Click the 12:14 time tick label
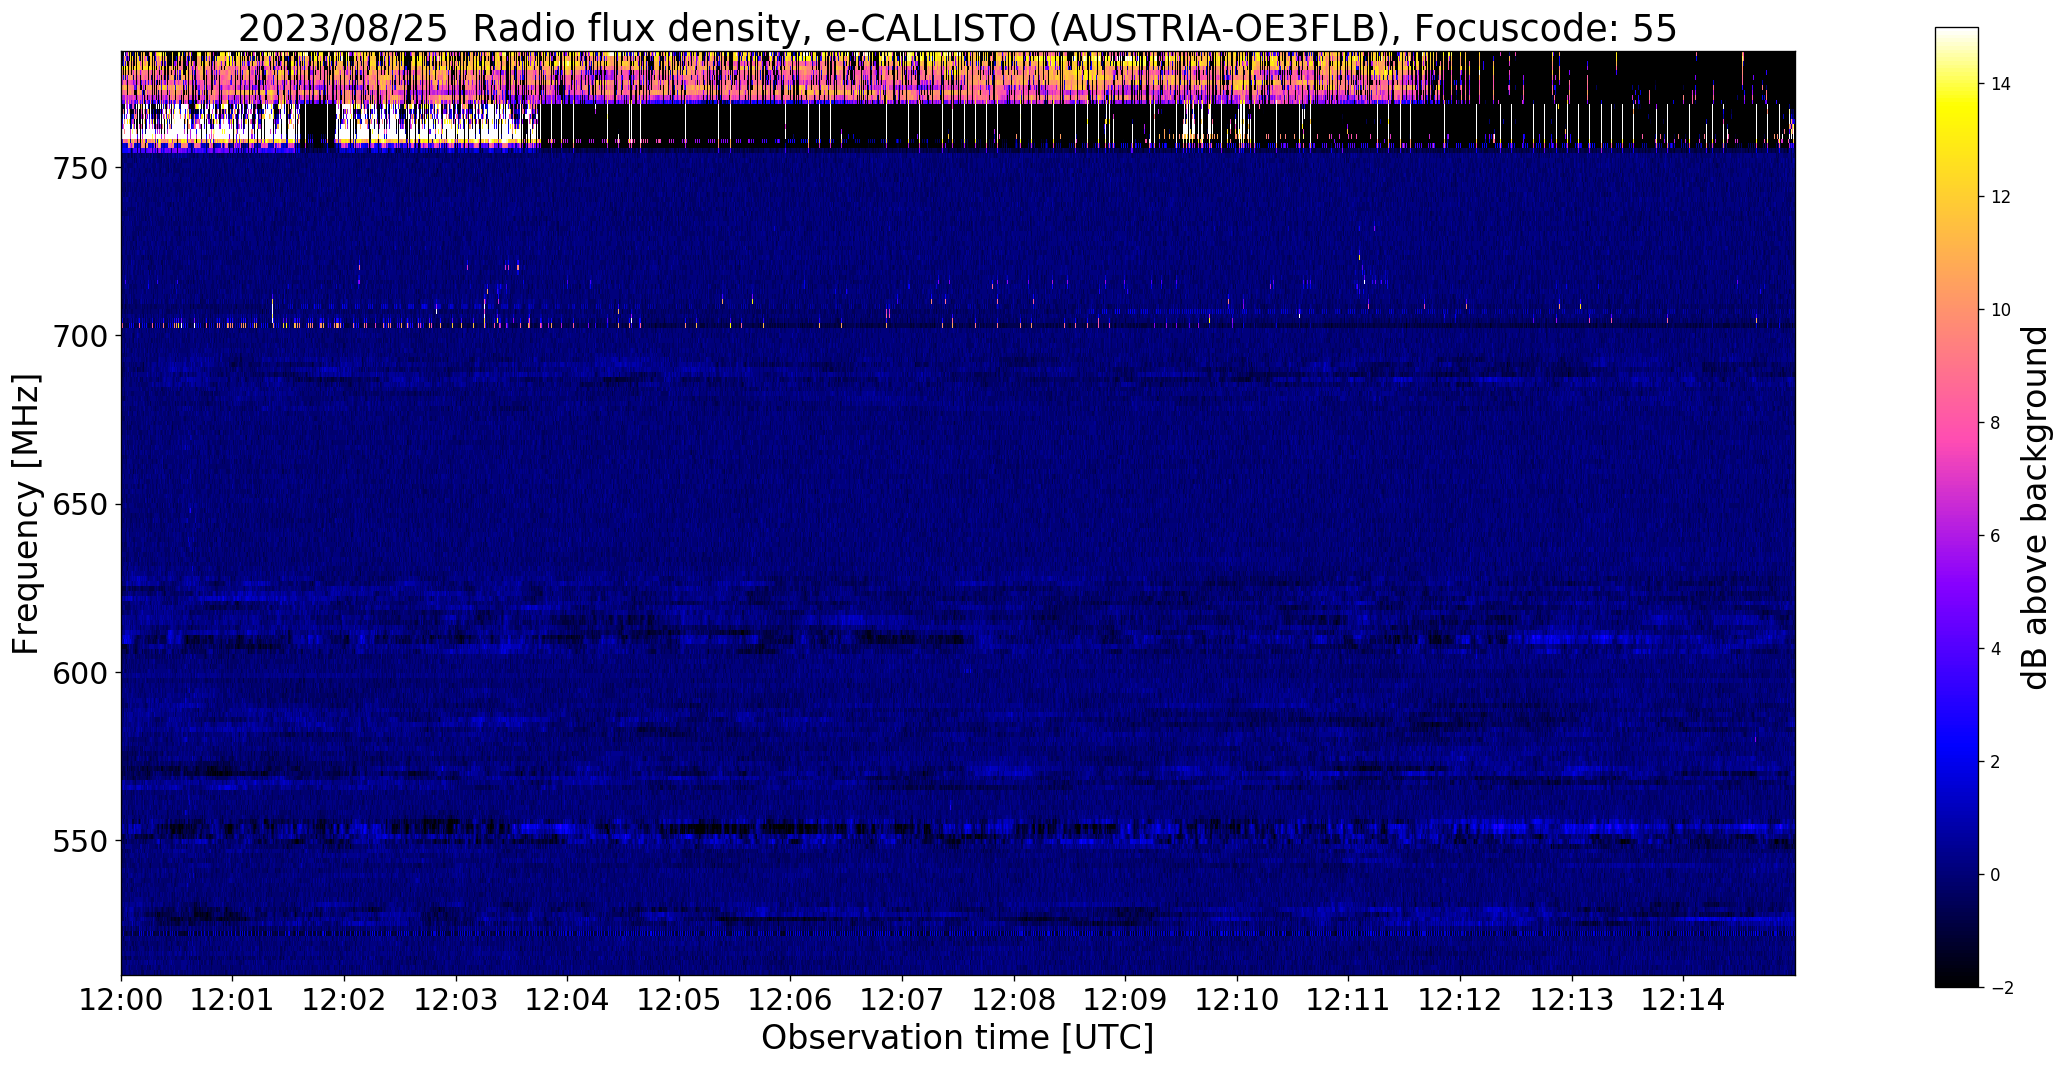The image size is (2066, 1067). 1684,999
